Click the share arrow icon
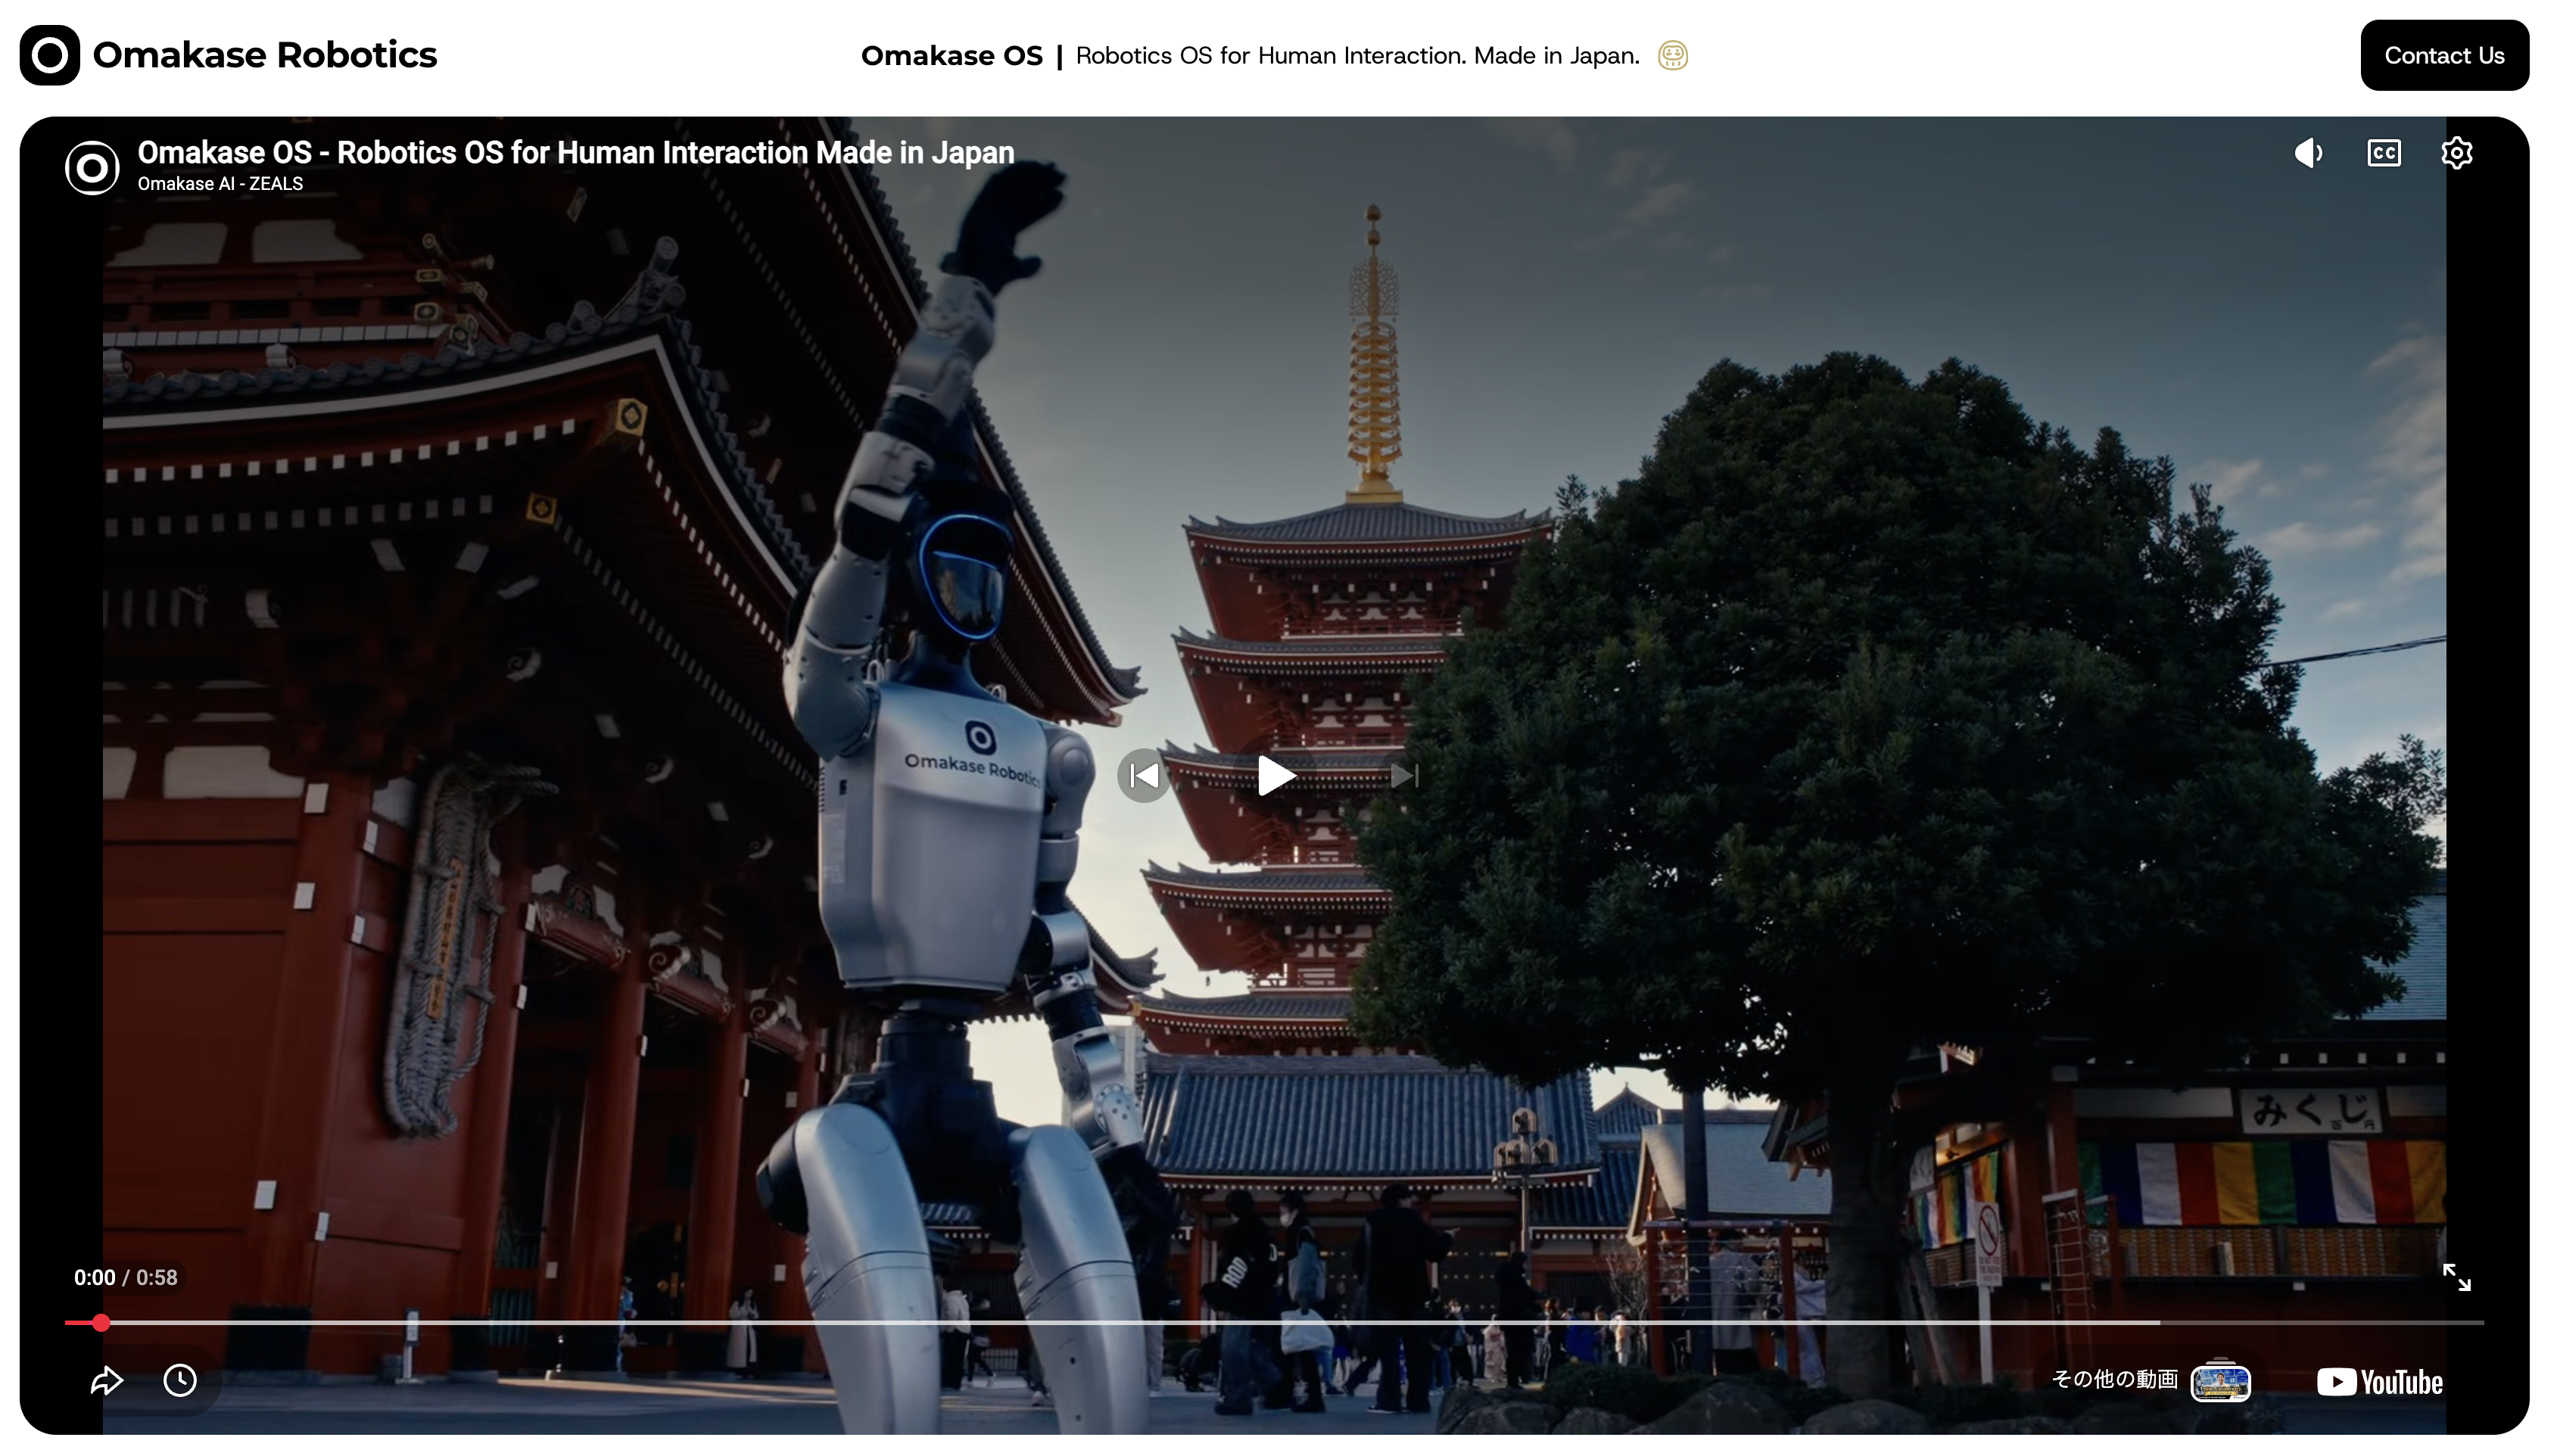The height and width of the screenshot is (1456, 2557). click(106, 1380)
